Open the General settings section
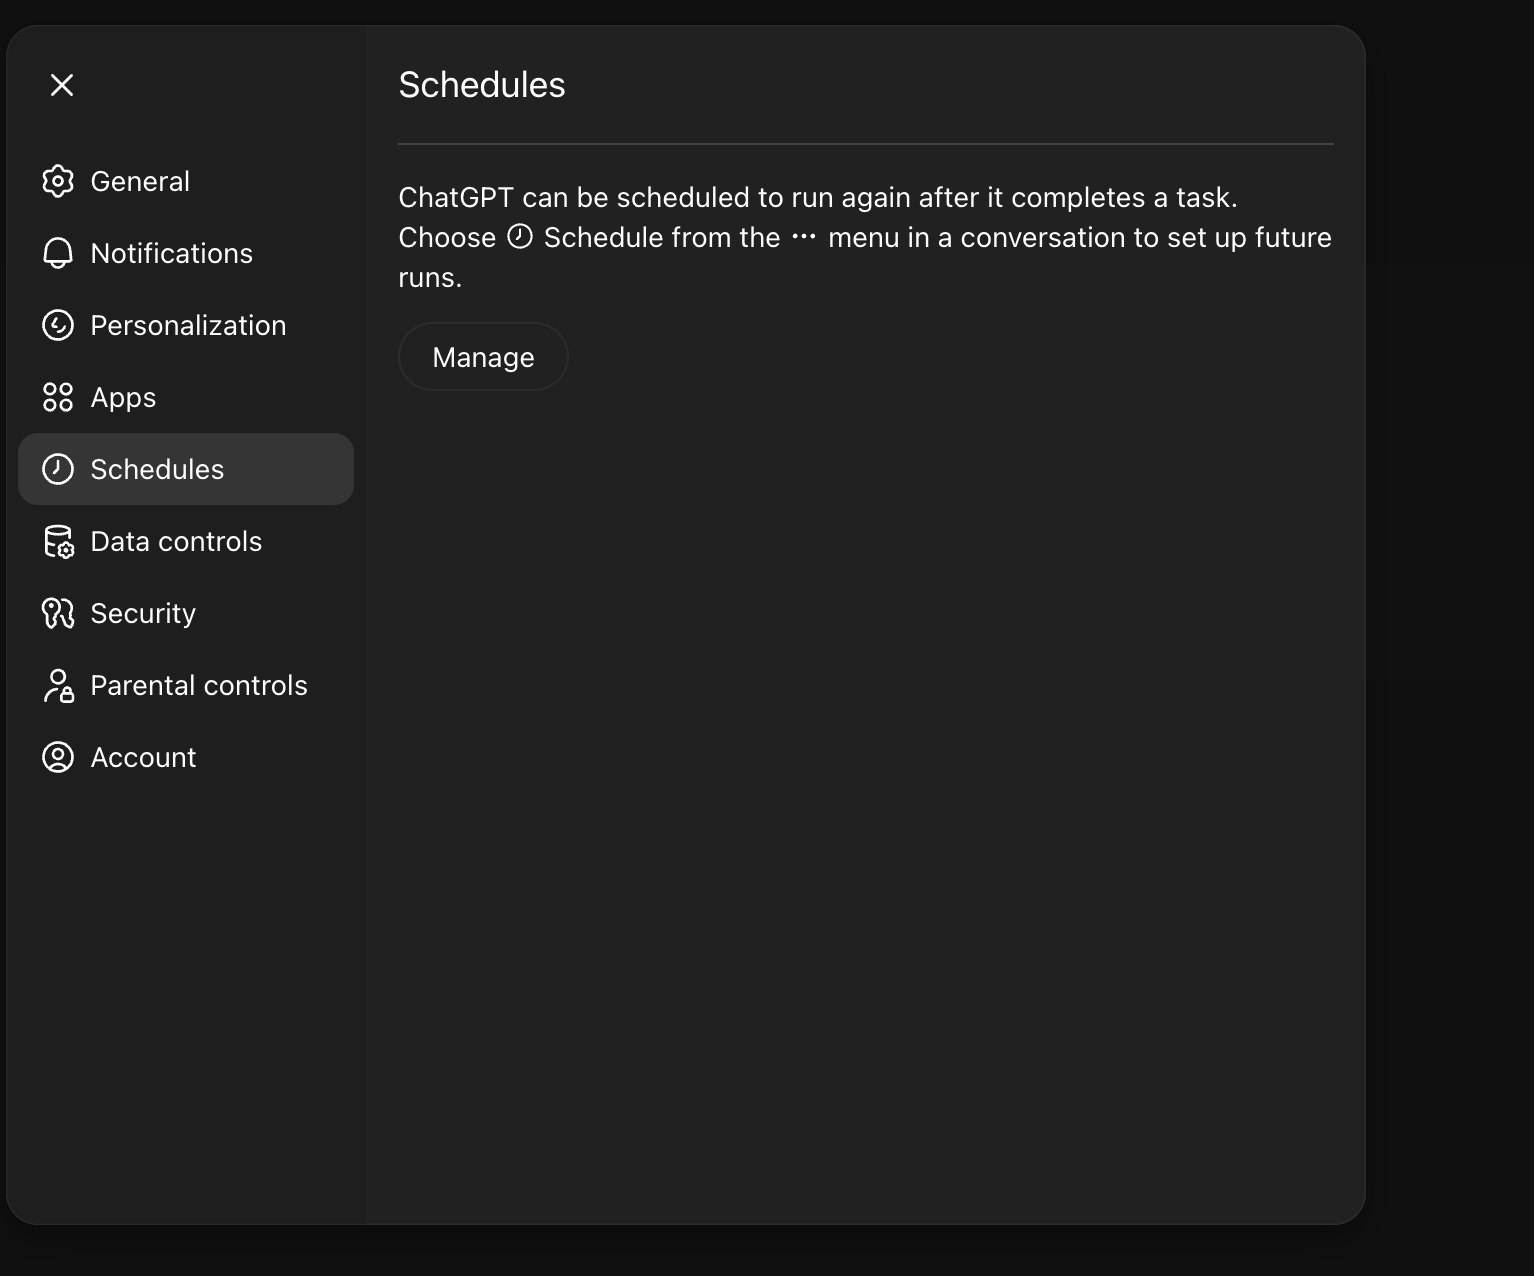Viewport: 1534px width, 1276px height. coord(140,181)
